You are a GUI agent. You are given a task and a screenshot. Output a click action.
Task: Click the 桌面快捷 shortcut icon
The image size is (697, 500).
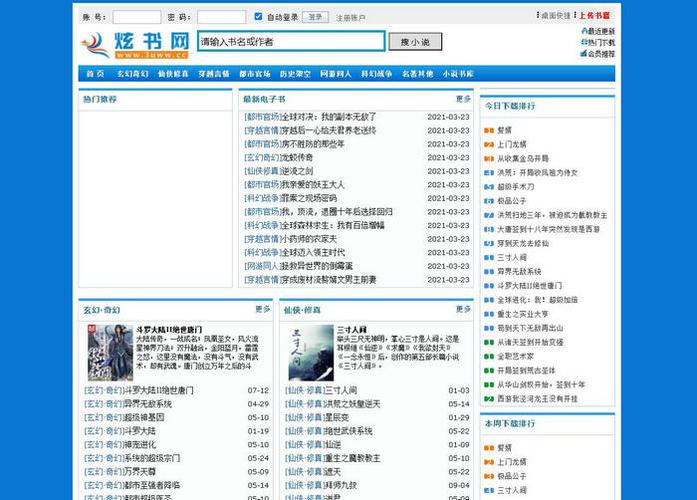tap(538, 16)
